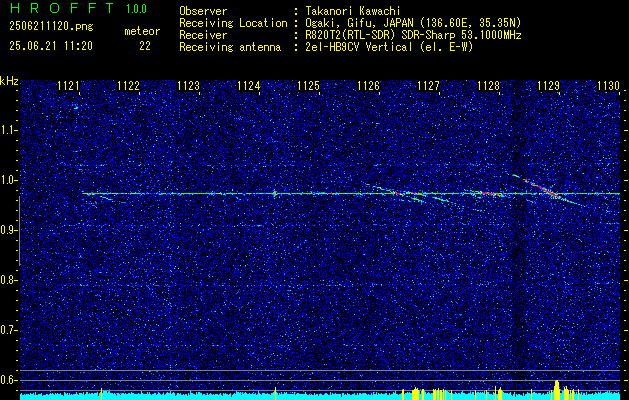
Task: Click the gray range bar left of the plot
Action: [x=19, y=231]
